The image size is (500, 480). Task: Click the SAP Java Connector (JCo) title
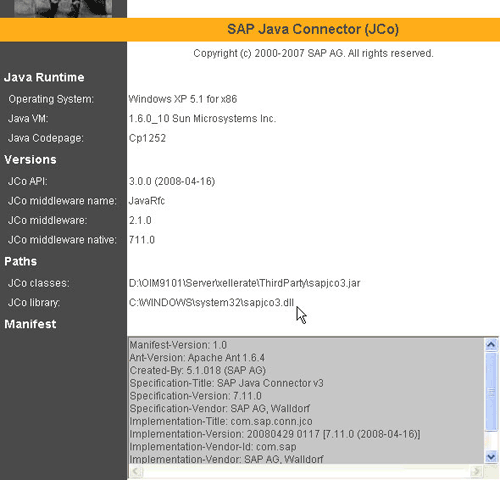click(313, 29)
